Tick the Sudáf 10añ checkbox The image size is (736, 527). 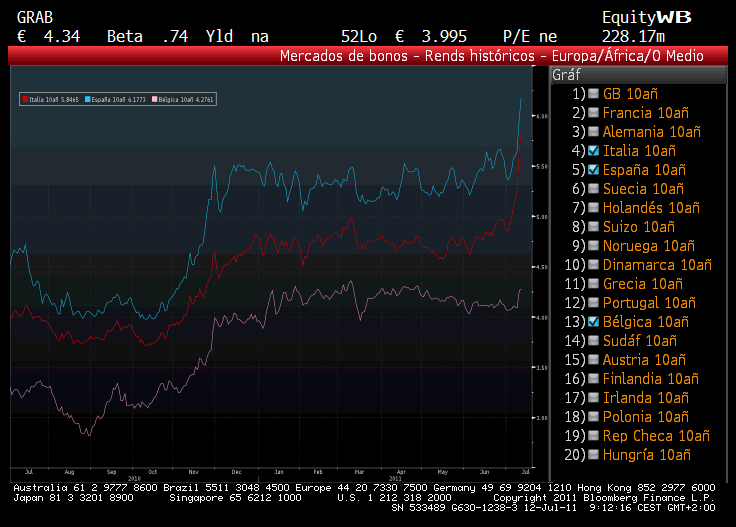coord(593,341)
